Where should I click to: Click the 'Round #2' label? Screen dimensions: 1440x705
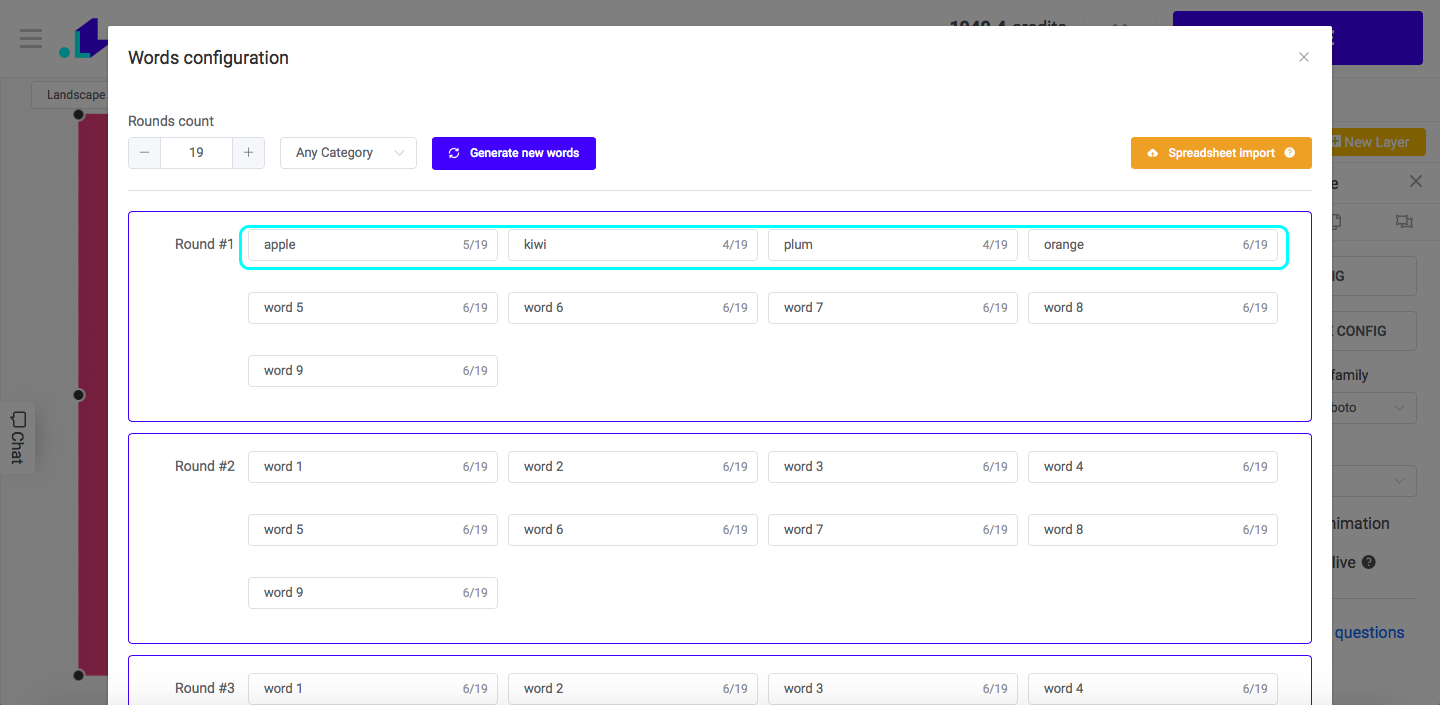pyautogui.click(x=204, y=466)
